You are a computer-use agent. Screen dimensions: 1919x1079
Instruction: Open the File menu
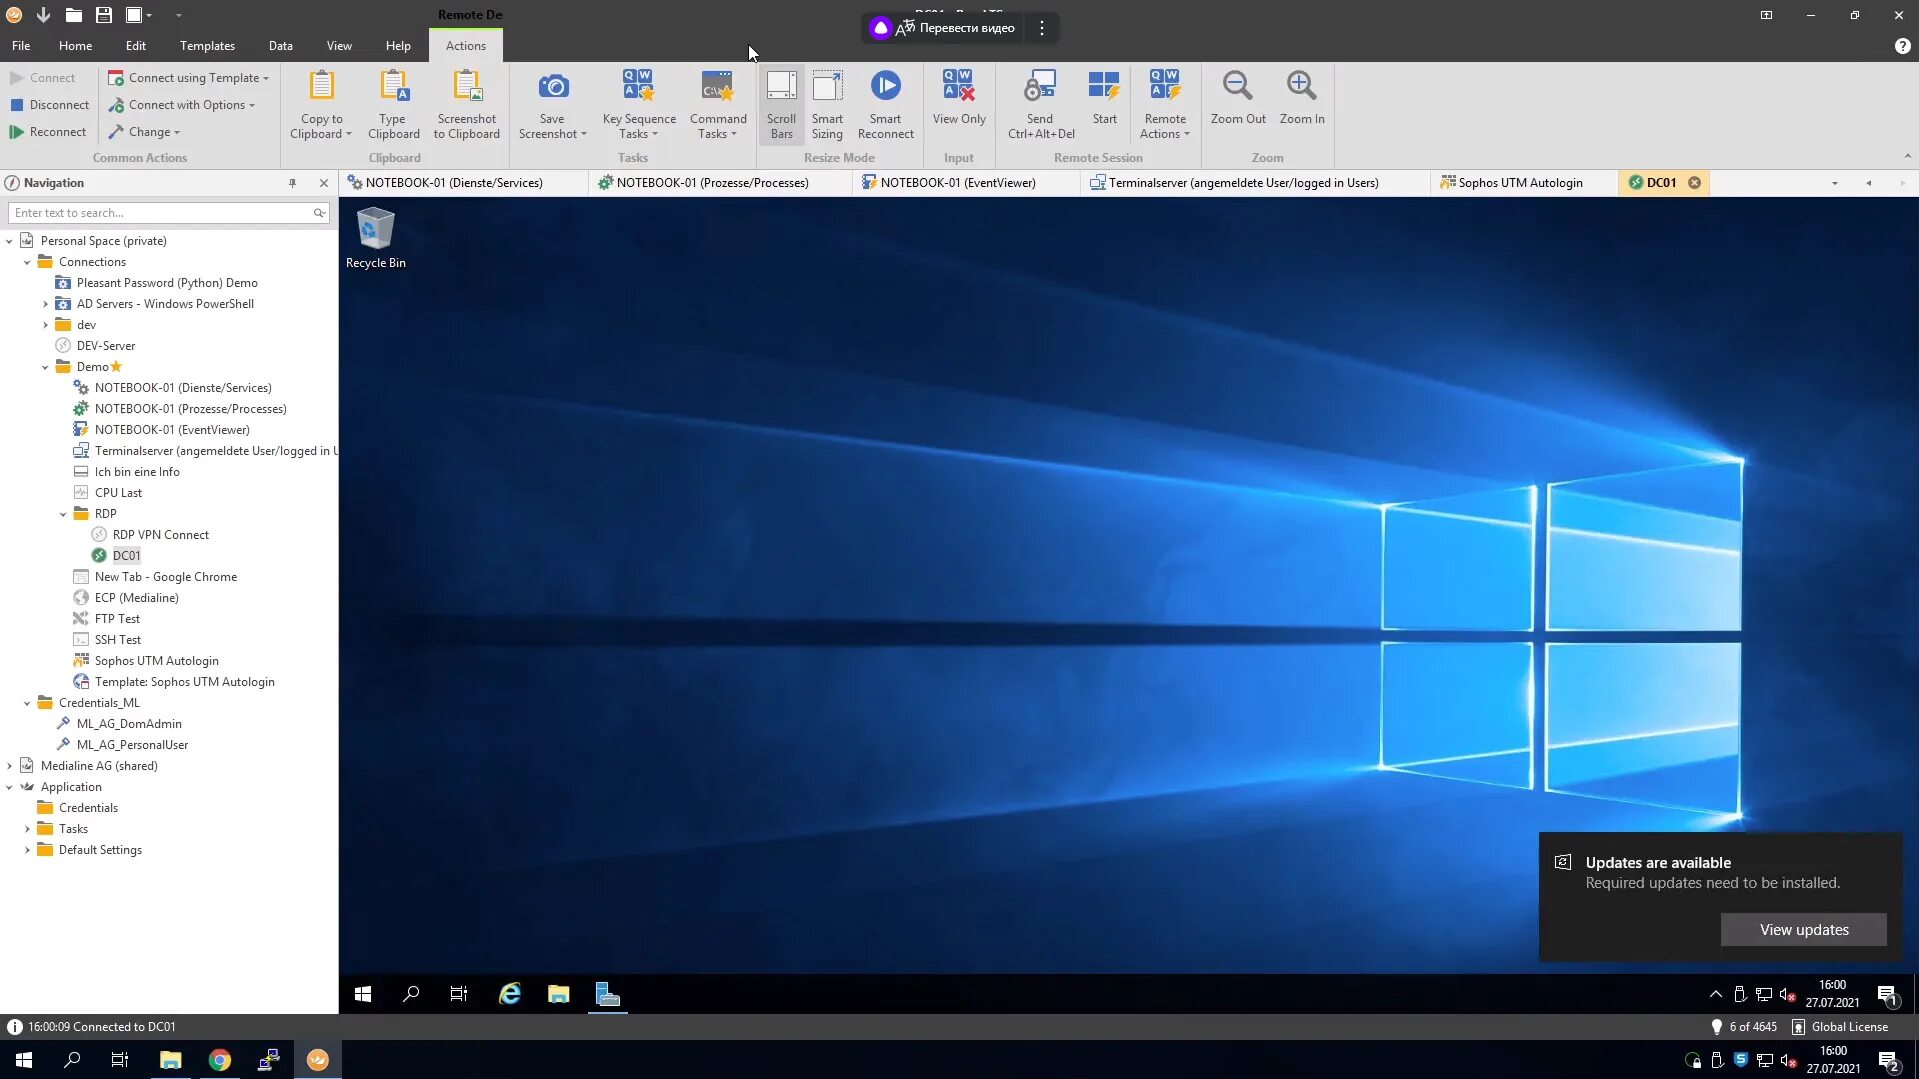[x=21, y=46]
